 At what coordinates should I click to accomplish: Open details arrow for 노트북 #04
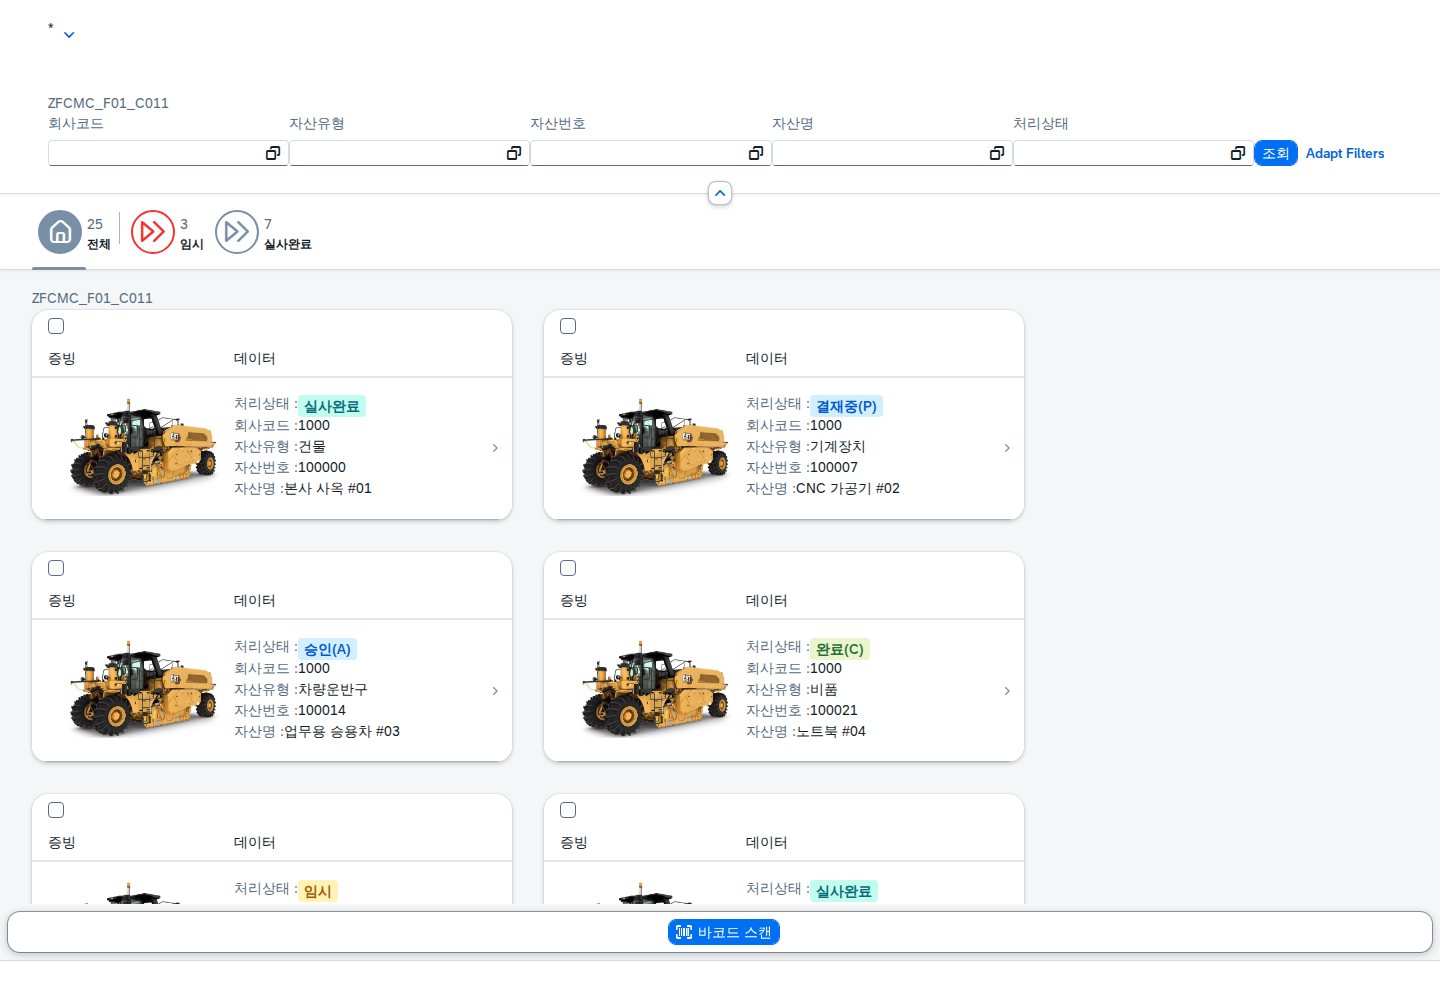(1007, 691)
